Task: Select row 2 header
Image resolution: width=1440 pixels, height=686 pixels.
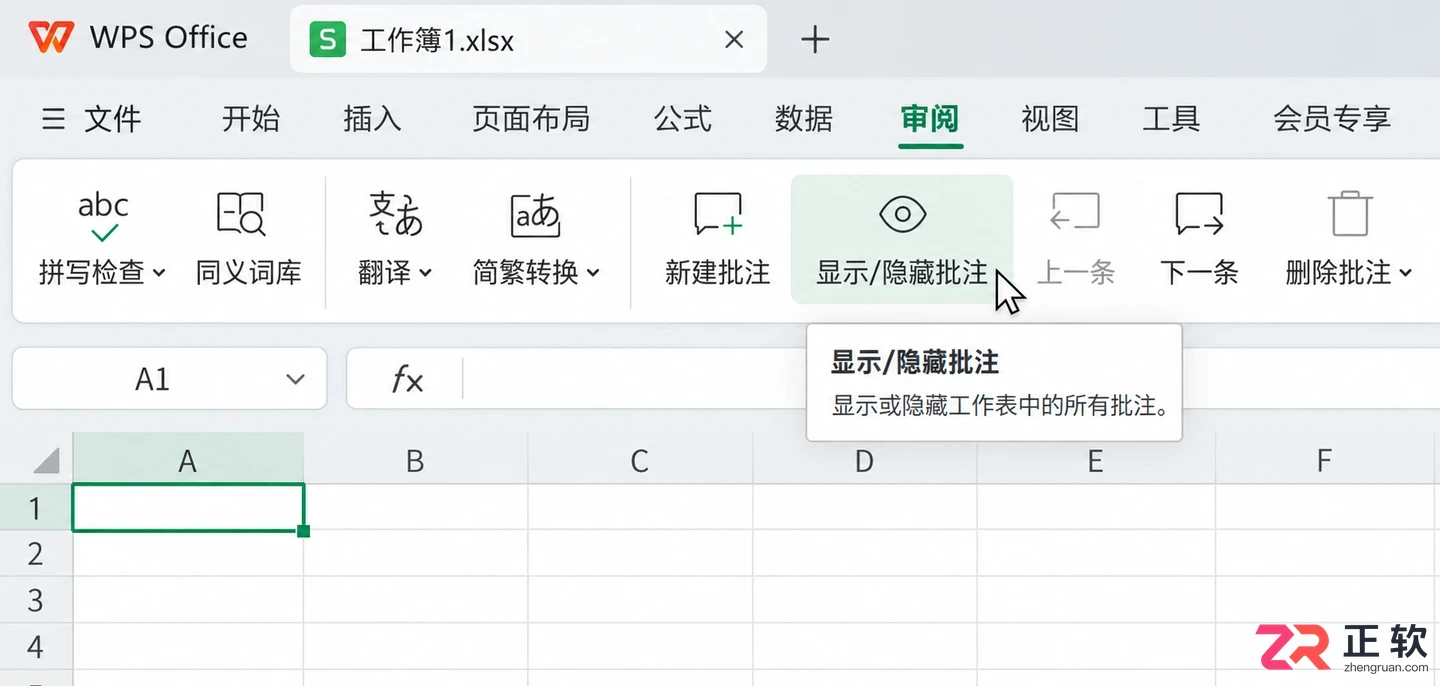Action: click(x=36, y=553)
